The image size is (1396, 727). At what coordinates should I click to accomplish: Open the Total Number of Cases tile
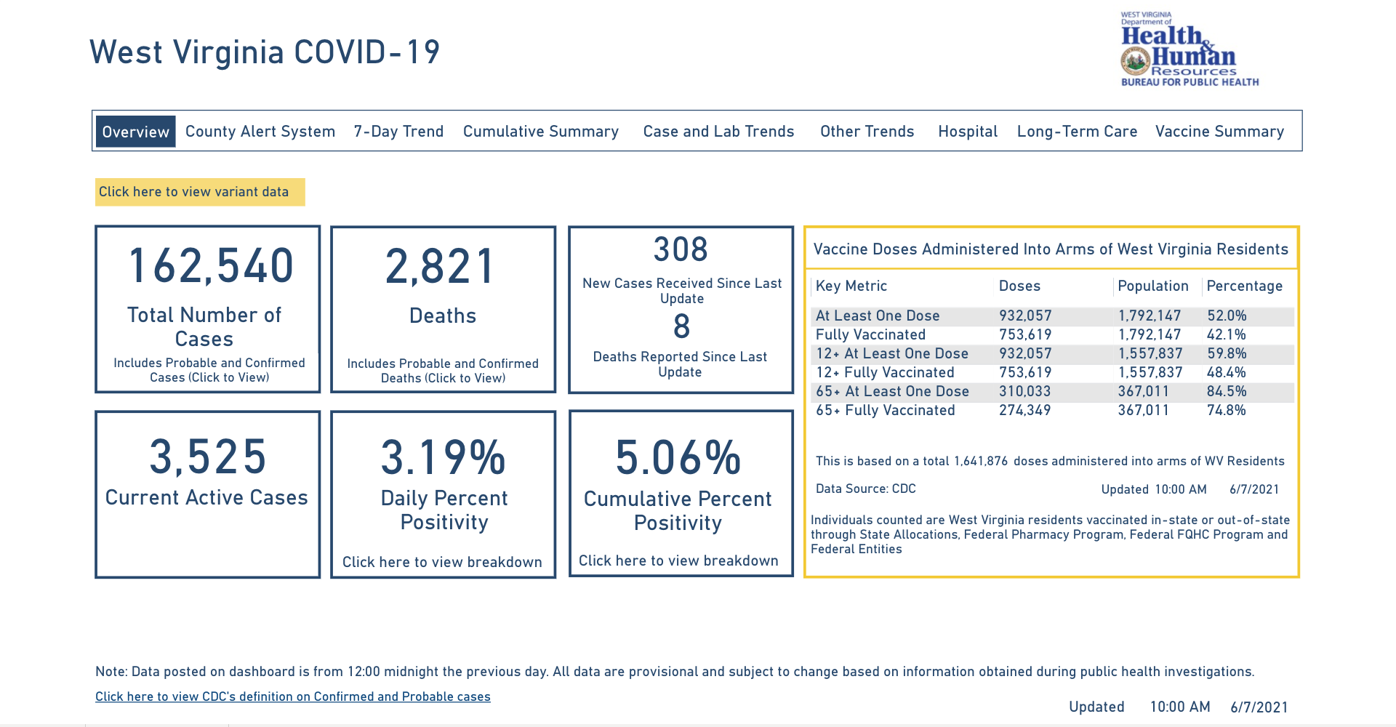tap(208, 309)
